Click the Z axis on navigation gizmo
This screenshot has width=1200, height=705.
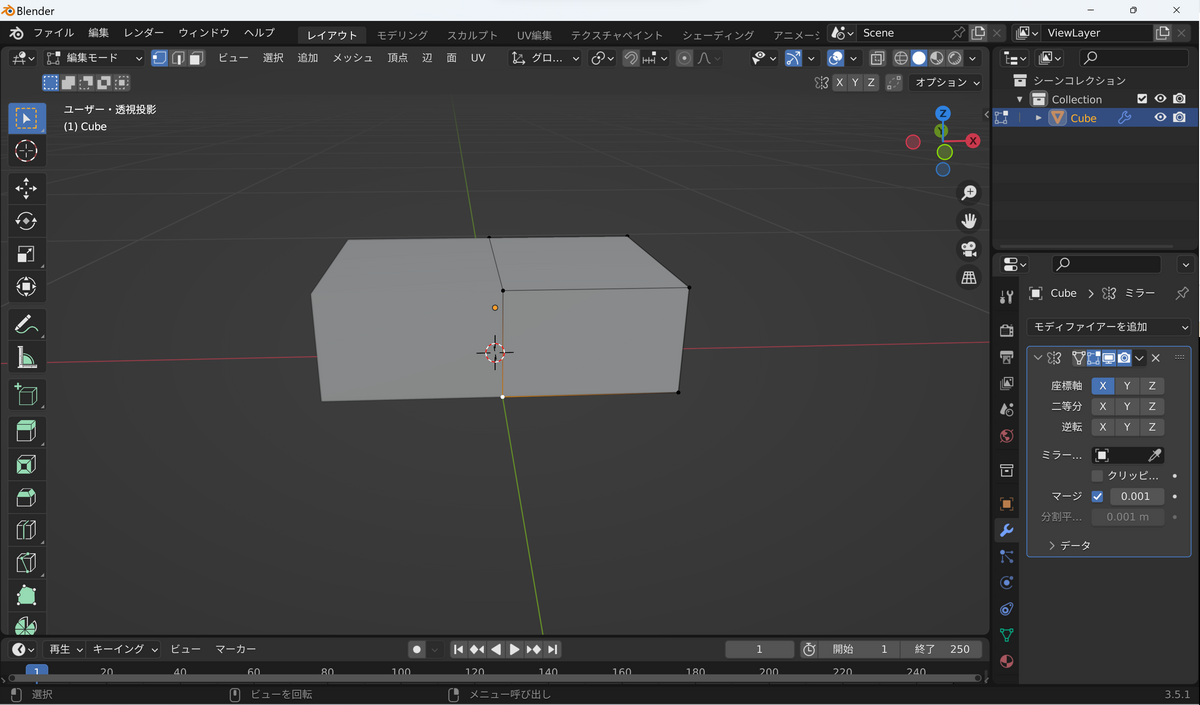[x=942, y=113]
